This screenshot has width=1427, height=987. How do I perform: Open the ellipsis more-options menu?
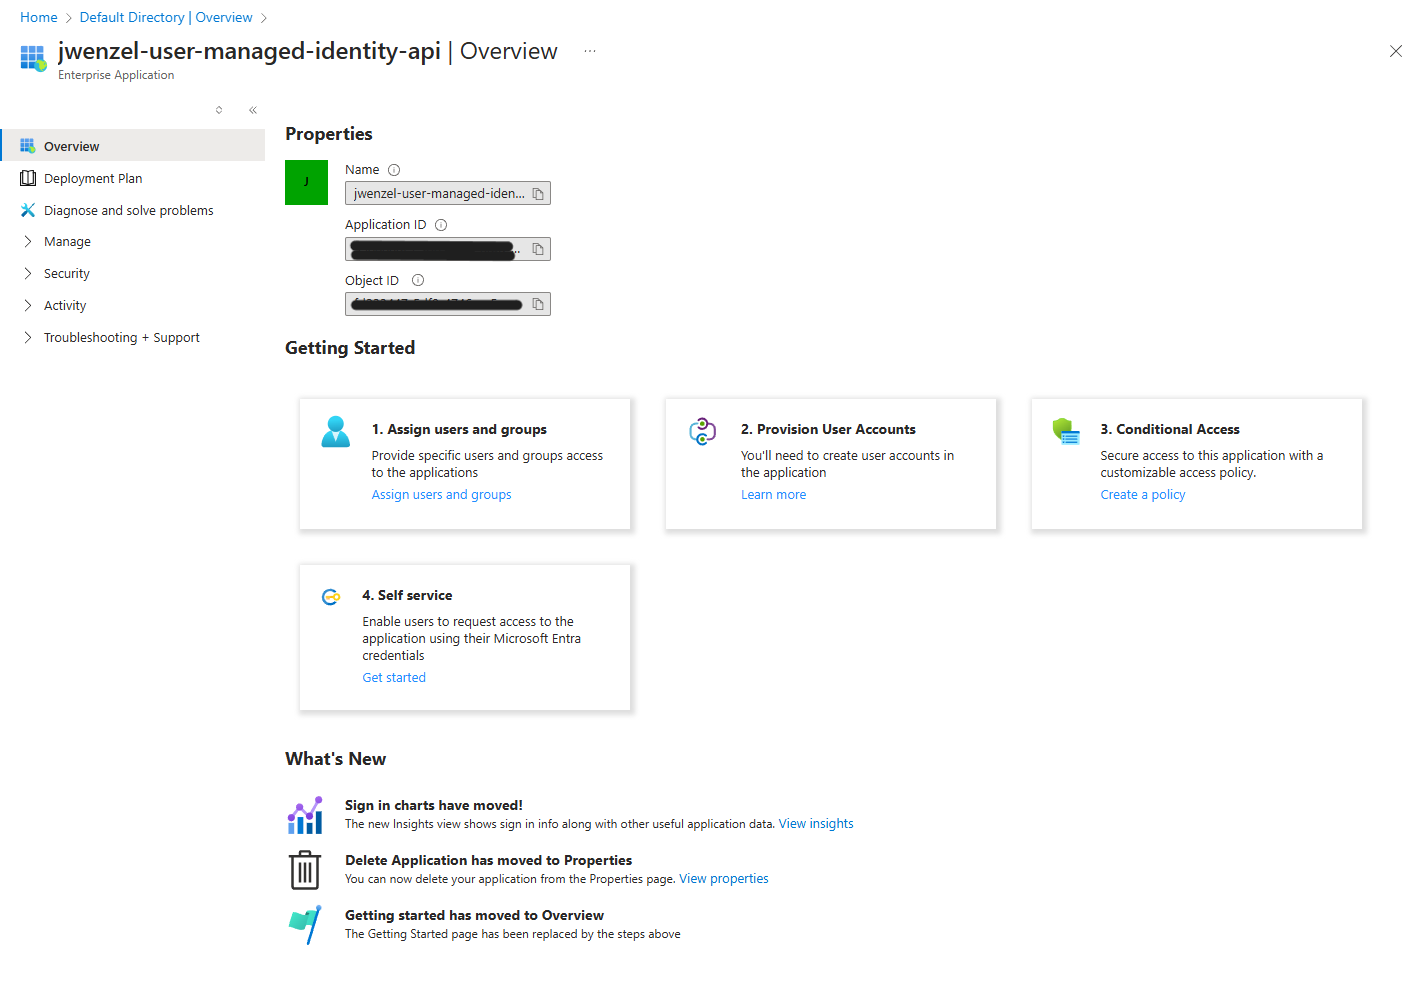[x=589, y=50]
